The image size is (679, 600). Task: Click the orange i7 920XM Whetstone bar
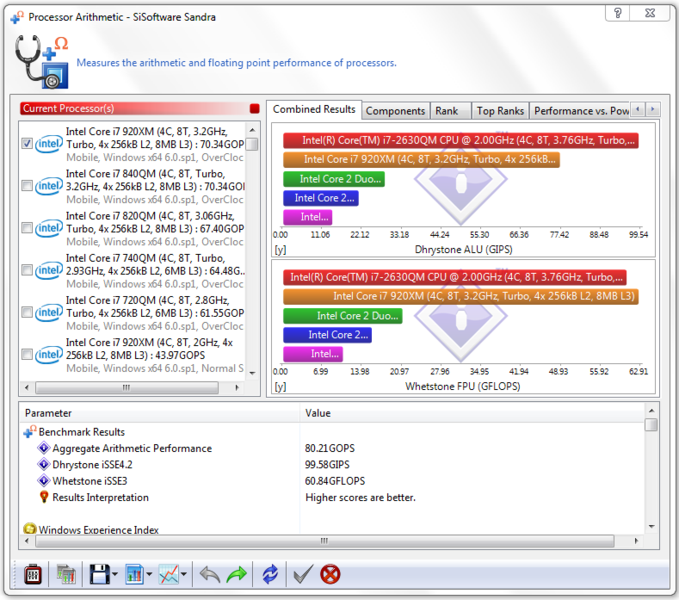point(461,297)
